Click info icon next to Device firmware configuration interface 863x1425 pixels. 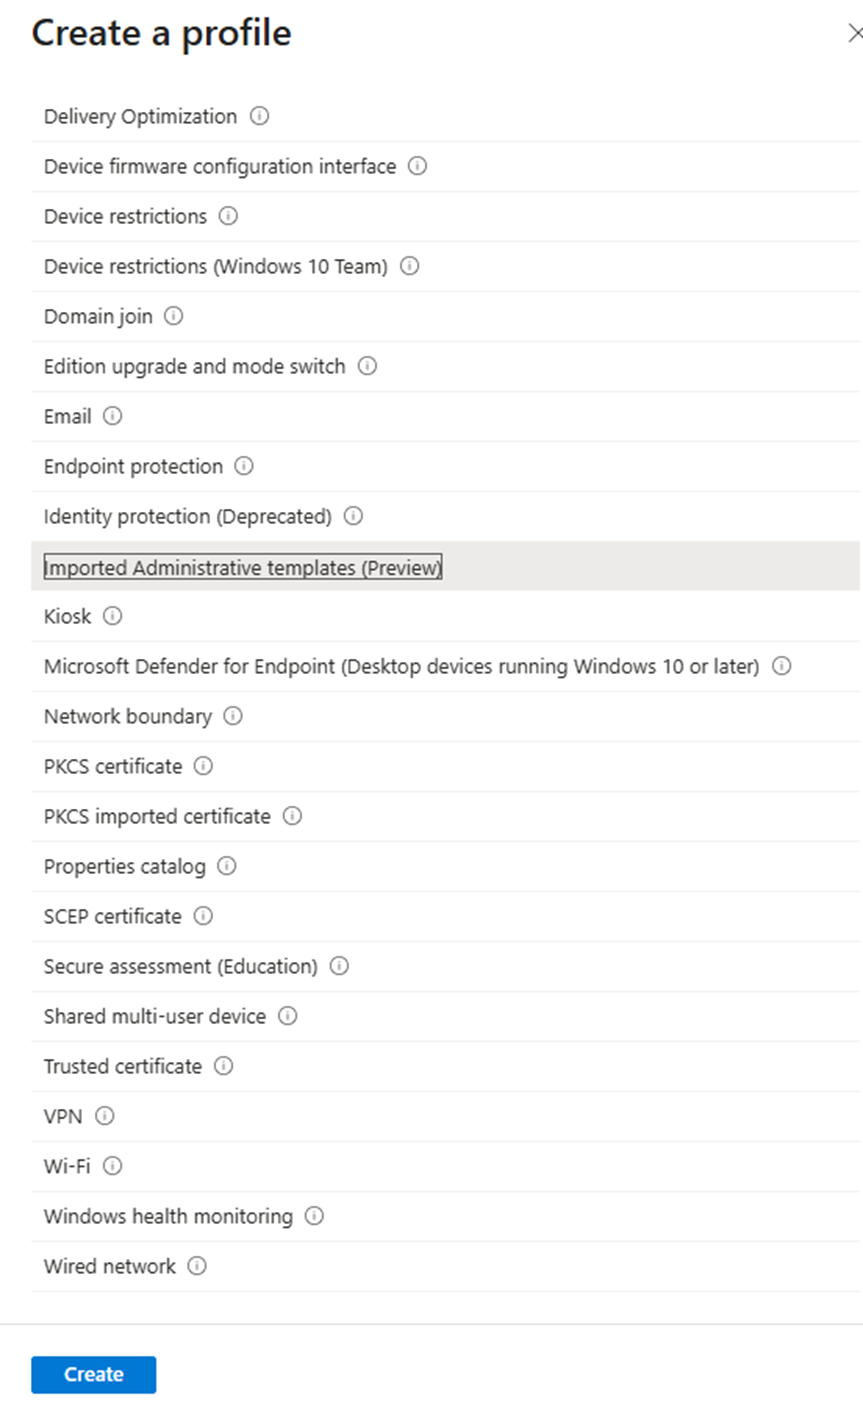[x=418, y=166]
